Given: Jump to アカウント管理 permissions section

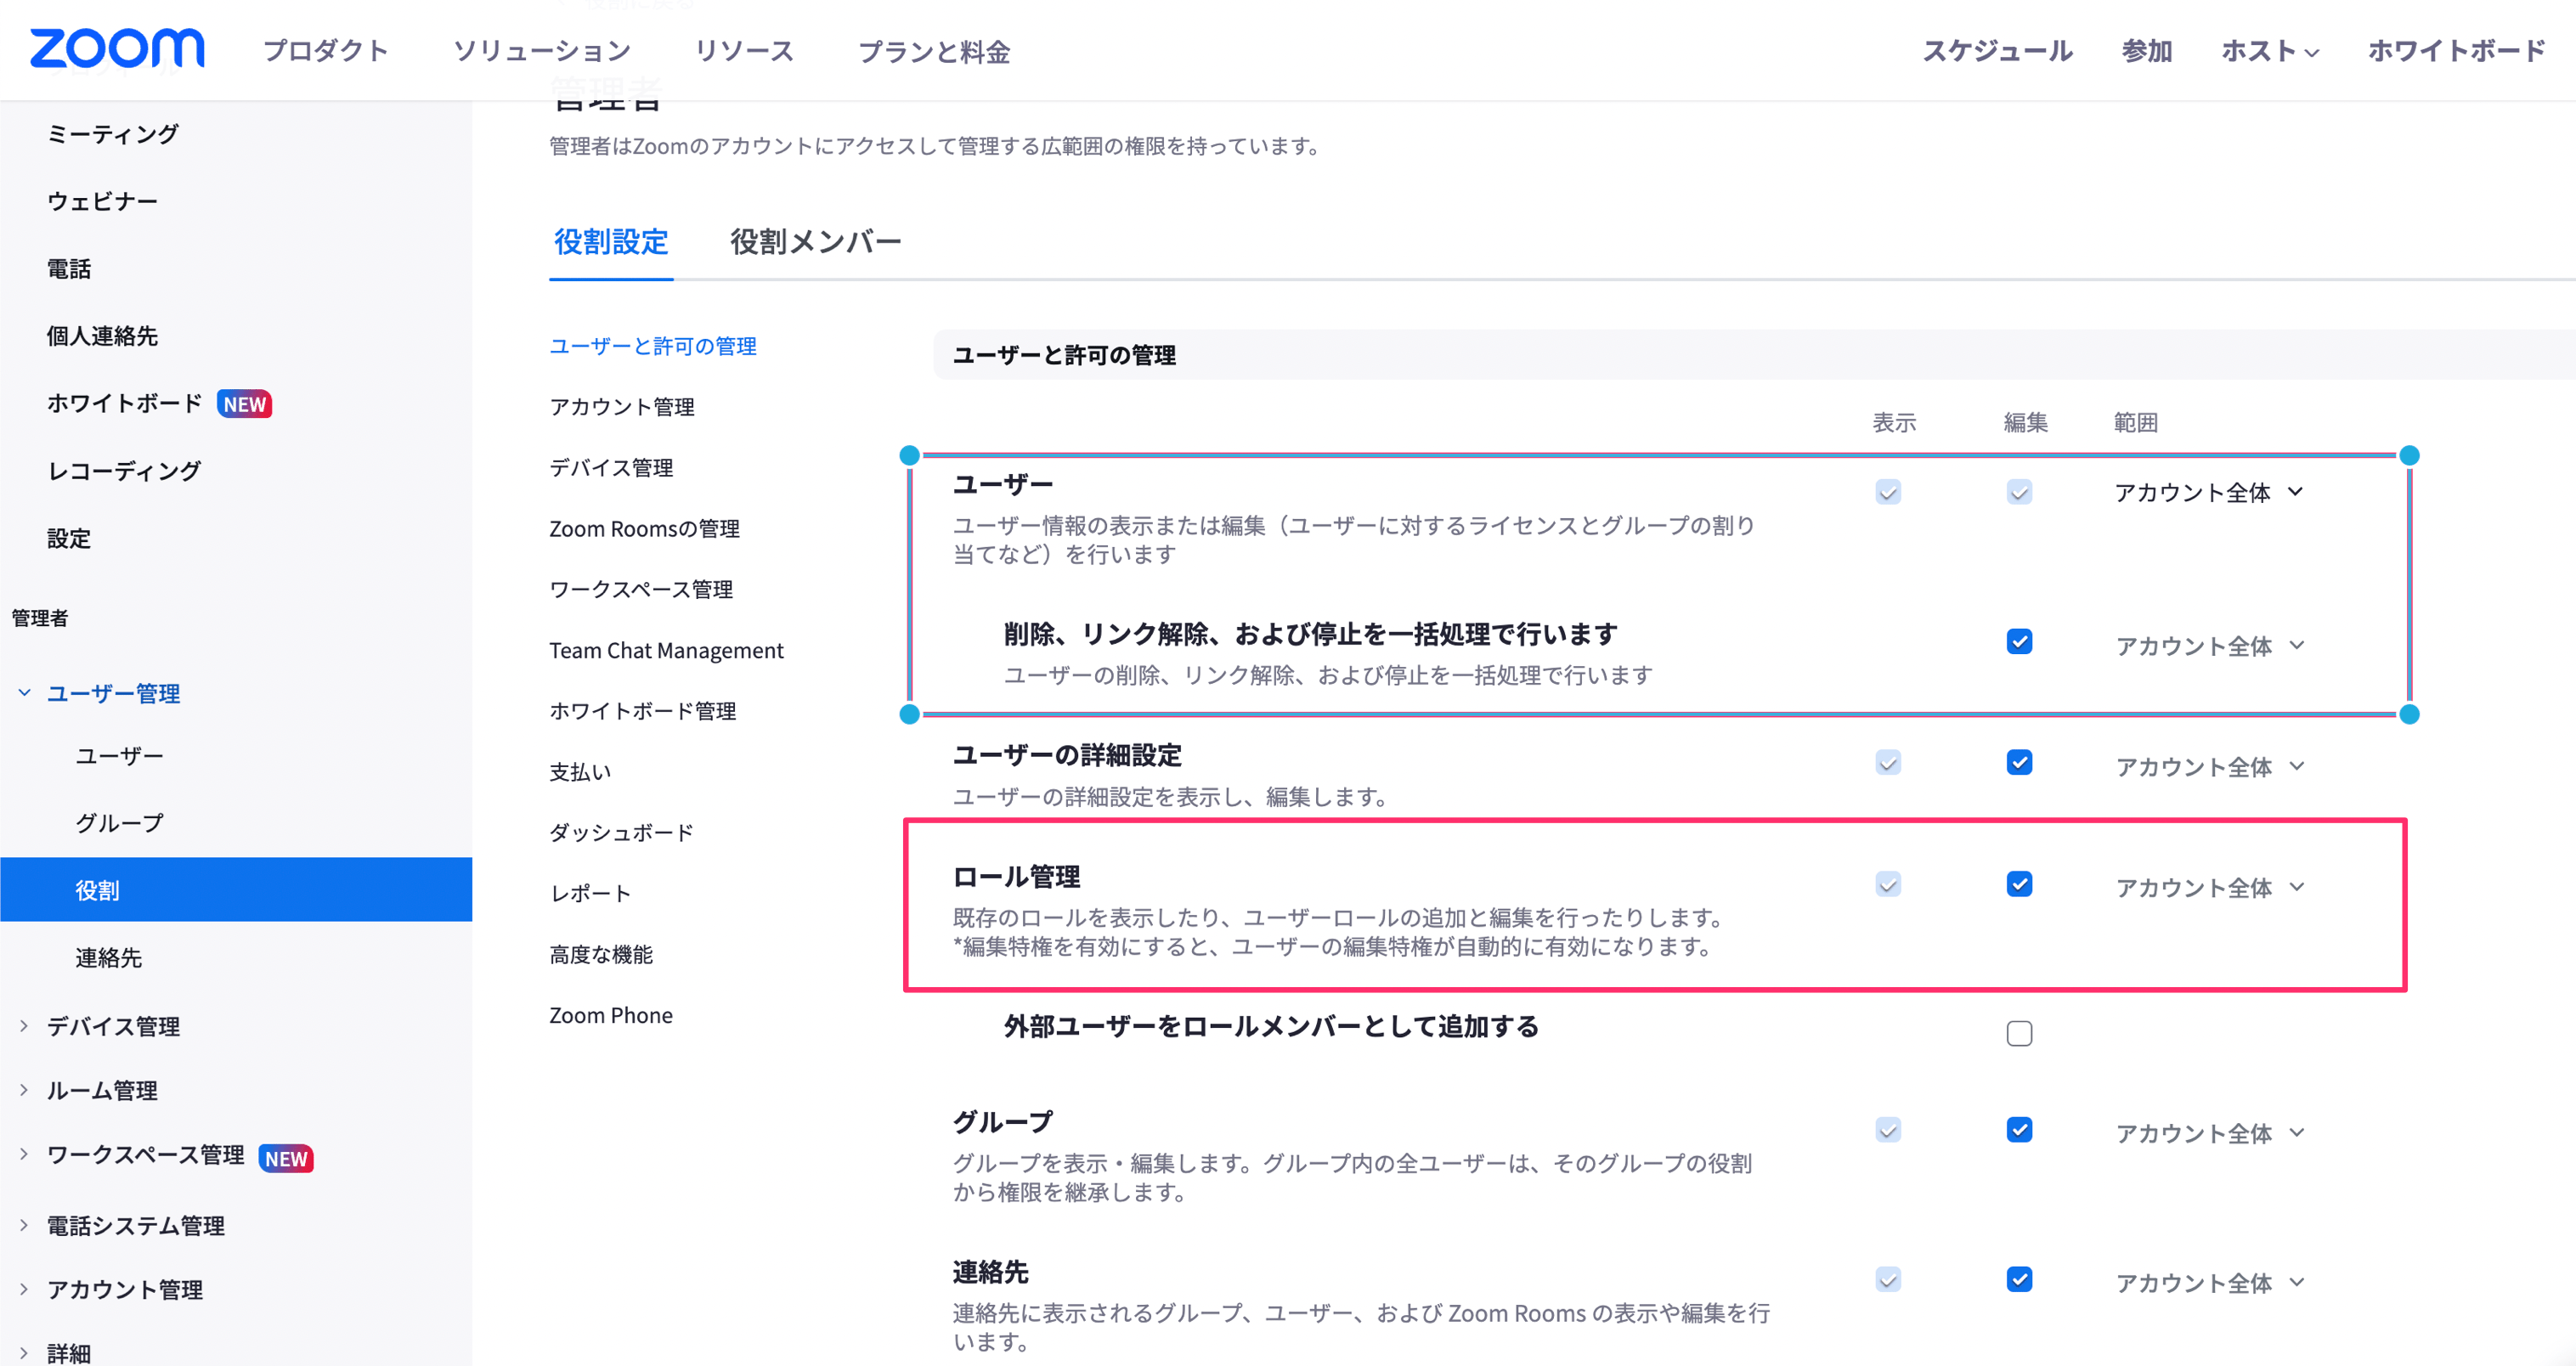Looking at the screenshot, I should click(622, 407).
